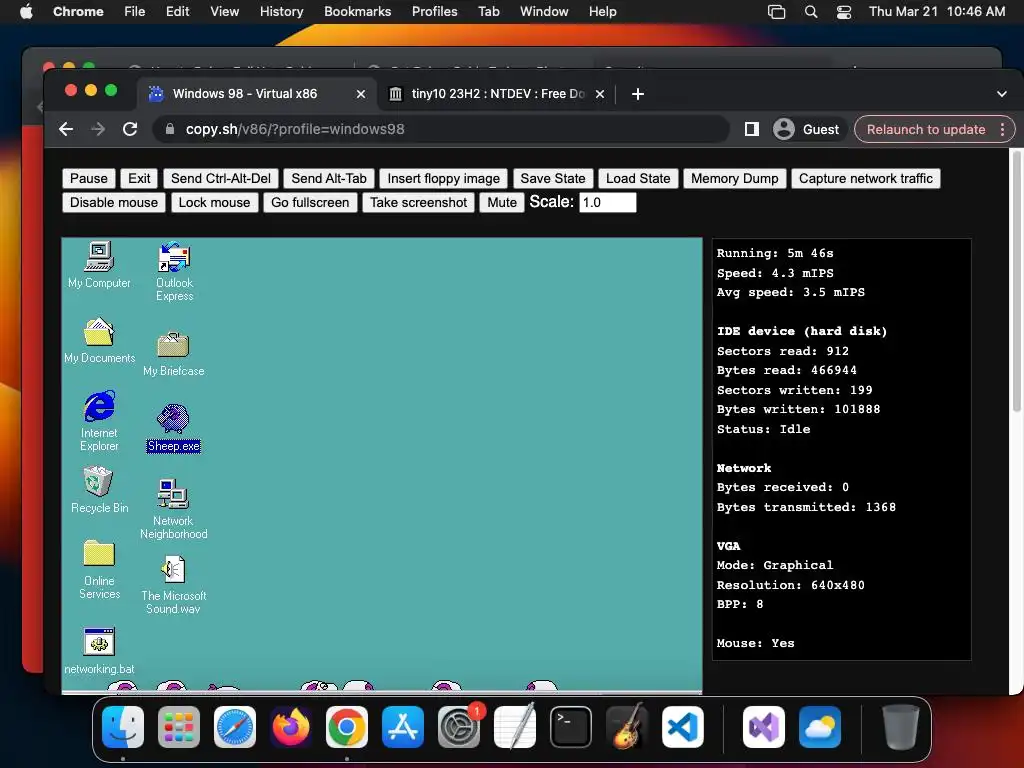Select Internet Explorer desktop icon
Screen dimensions: 1024x768
(x=99, y=421)
